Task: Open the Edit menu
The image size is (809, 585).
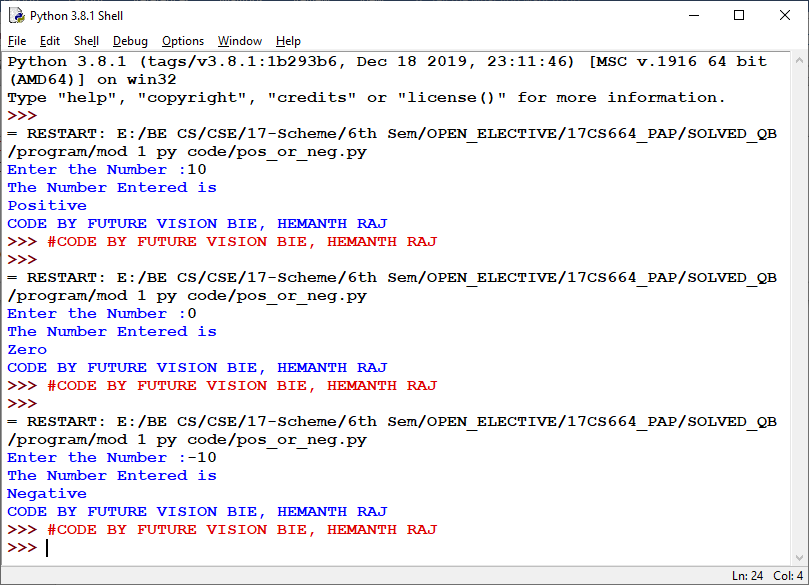Action: click(49, 41)
